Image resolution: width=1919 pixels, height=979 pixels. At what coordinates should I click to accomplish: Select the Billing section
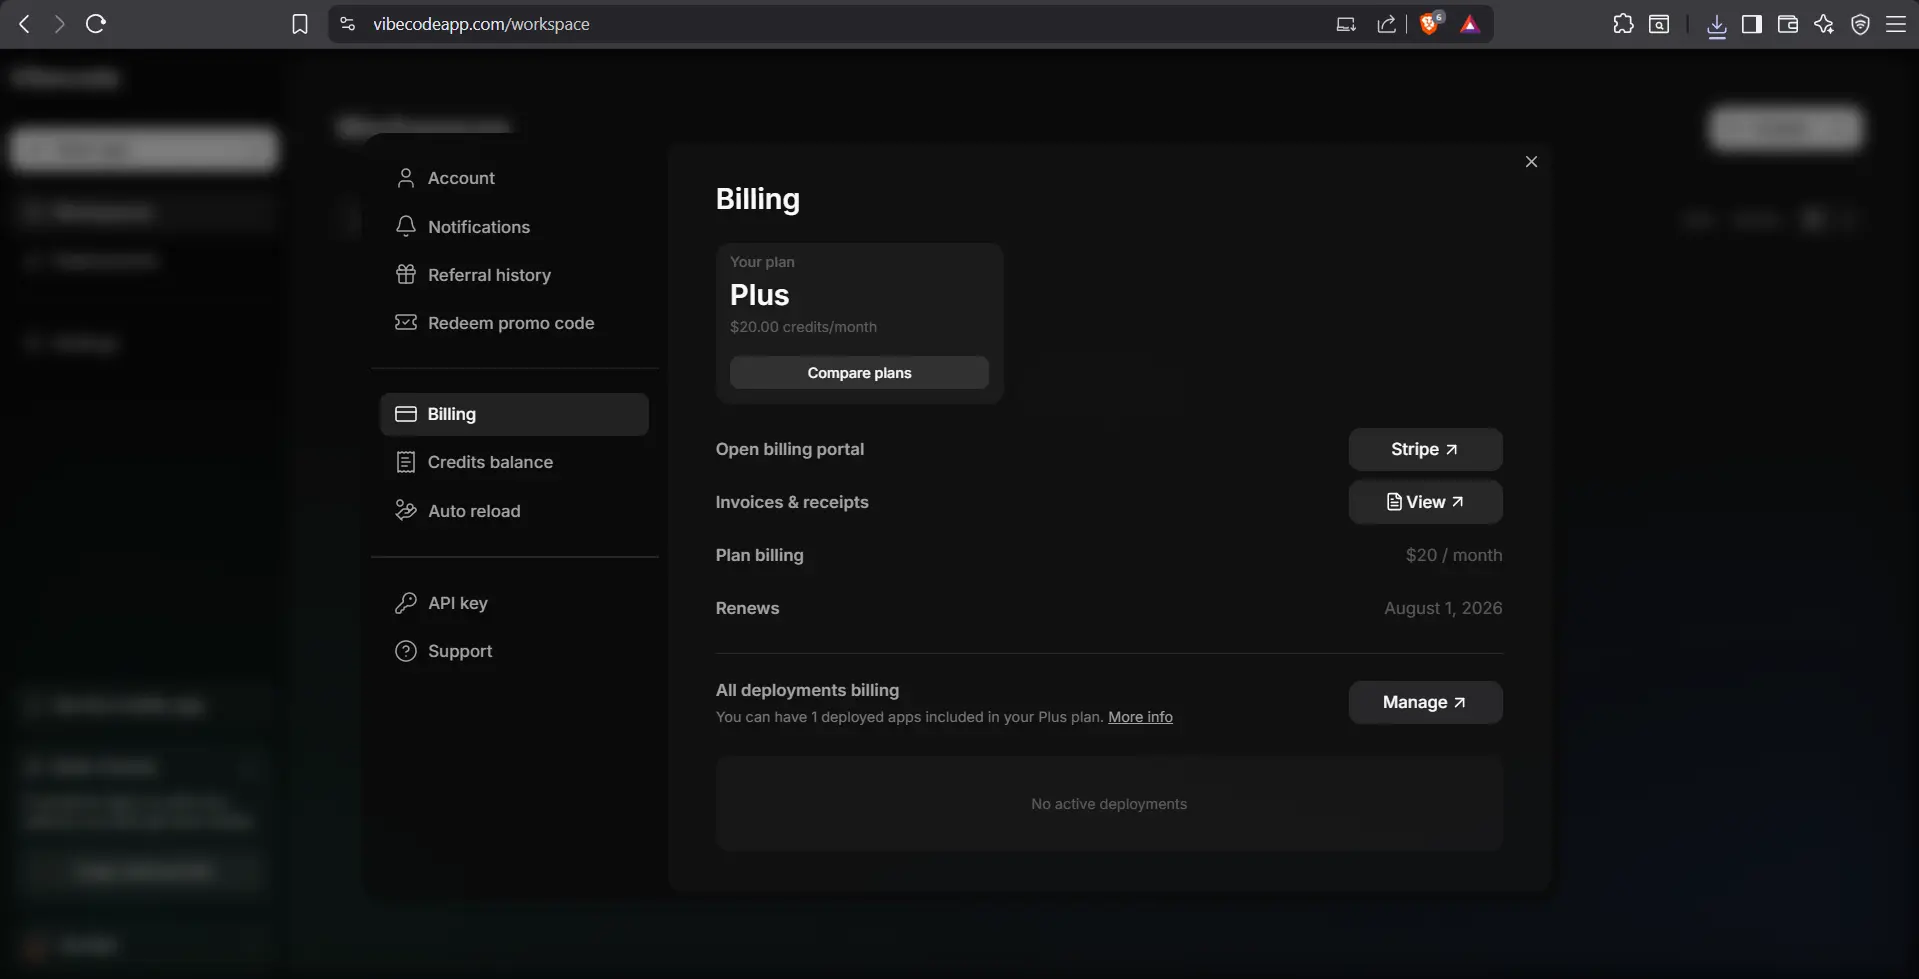coord(514,414)
